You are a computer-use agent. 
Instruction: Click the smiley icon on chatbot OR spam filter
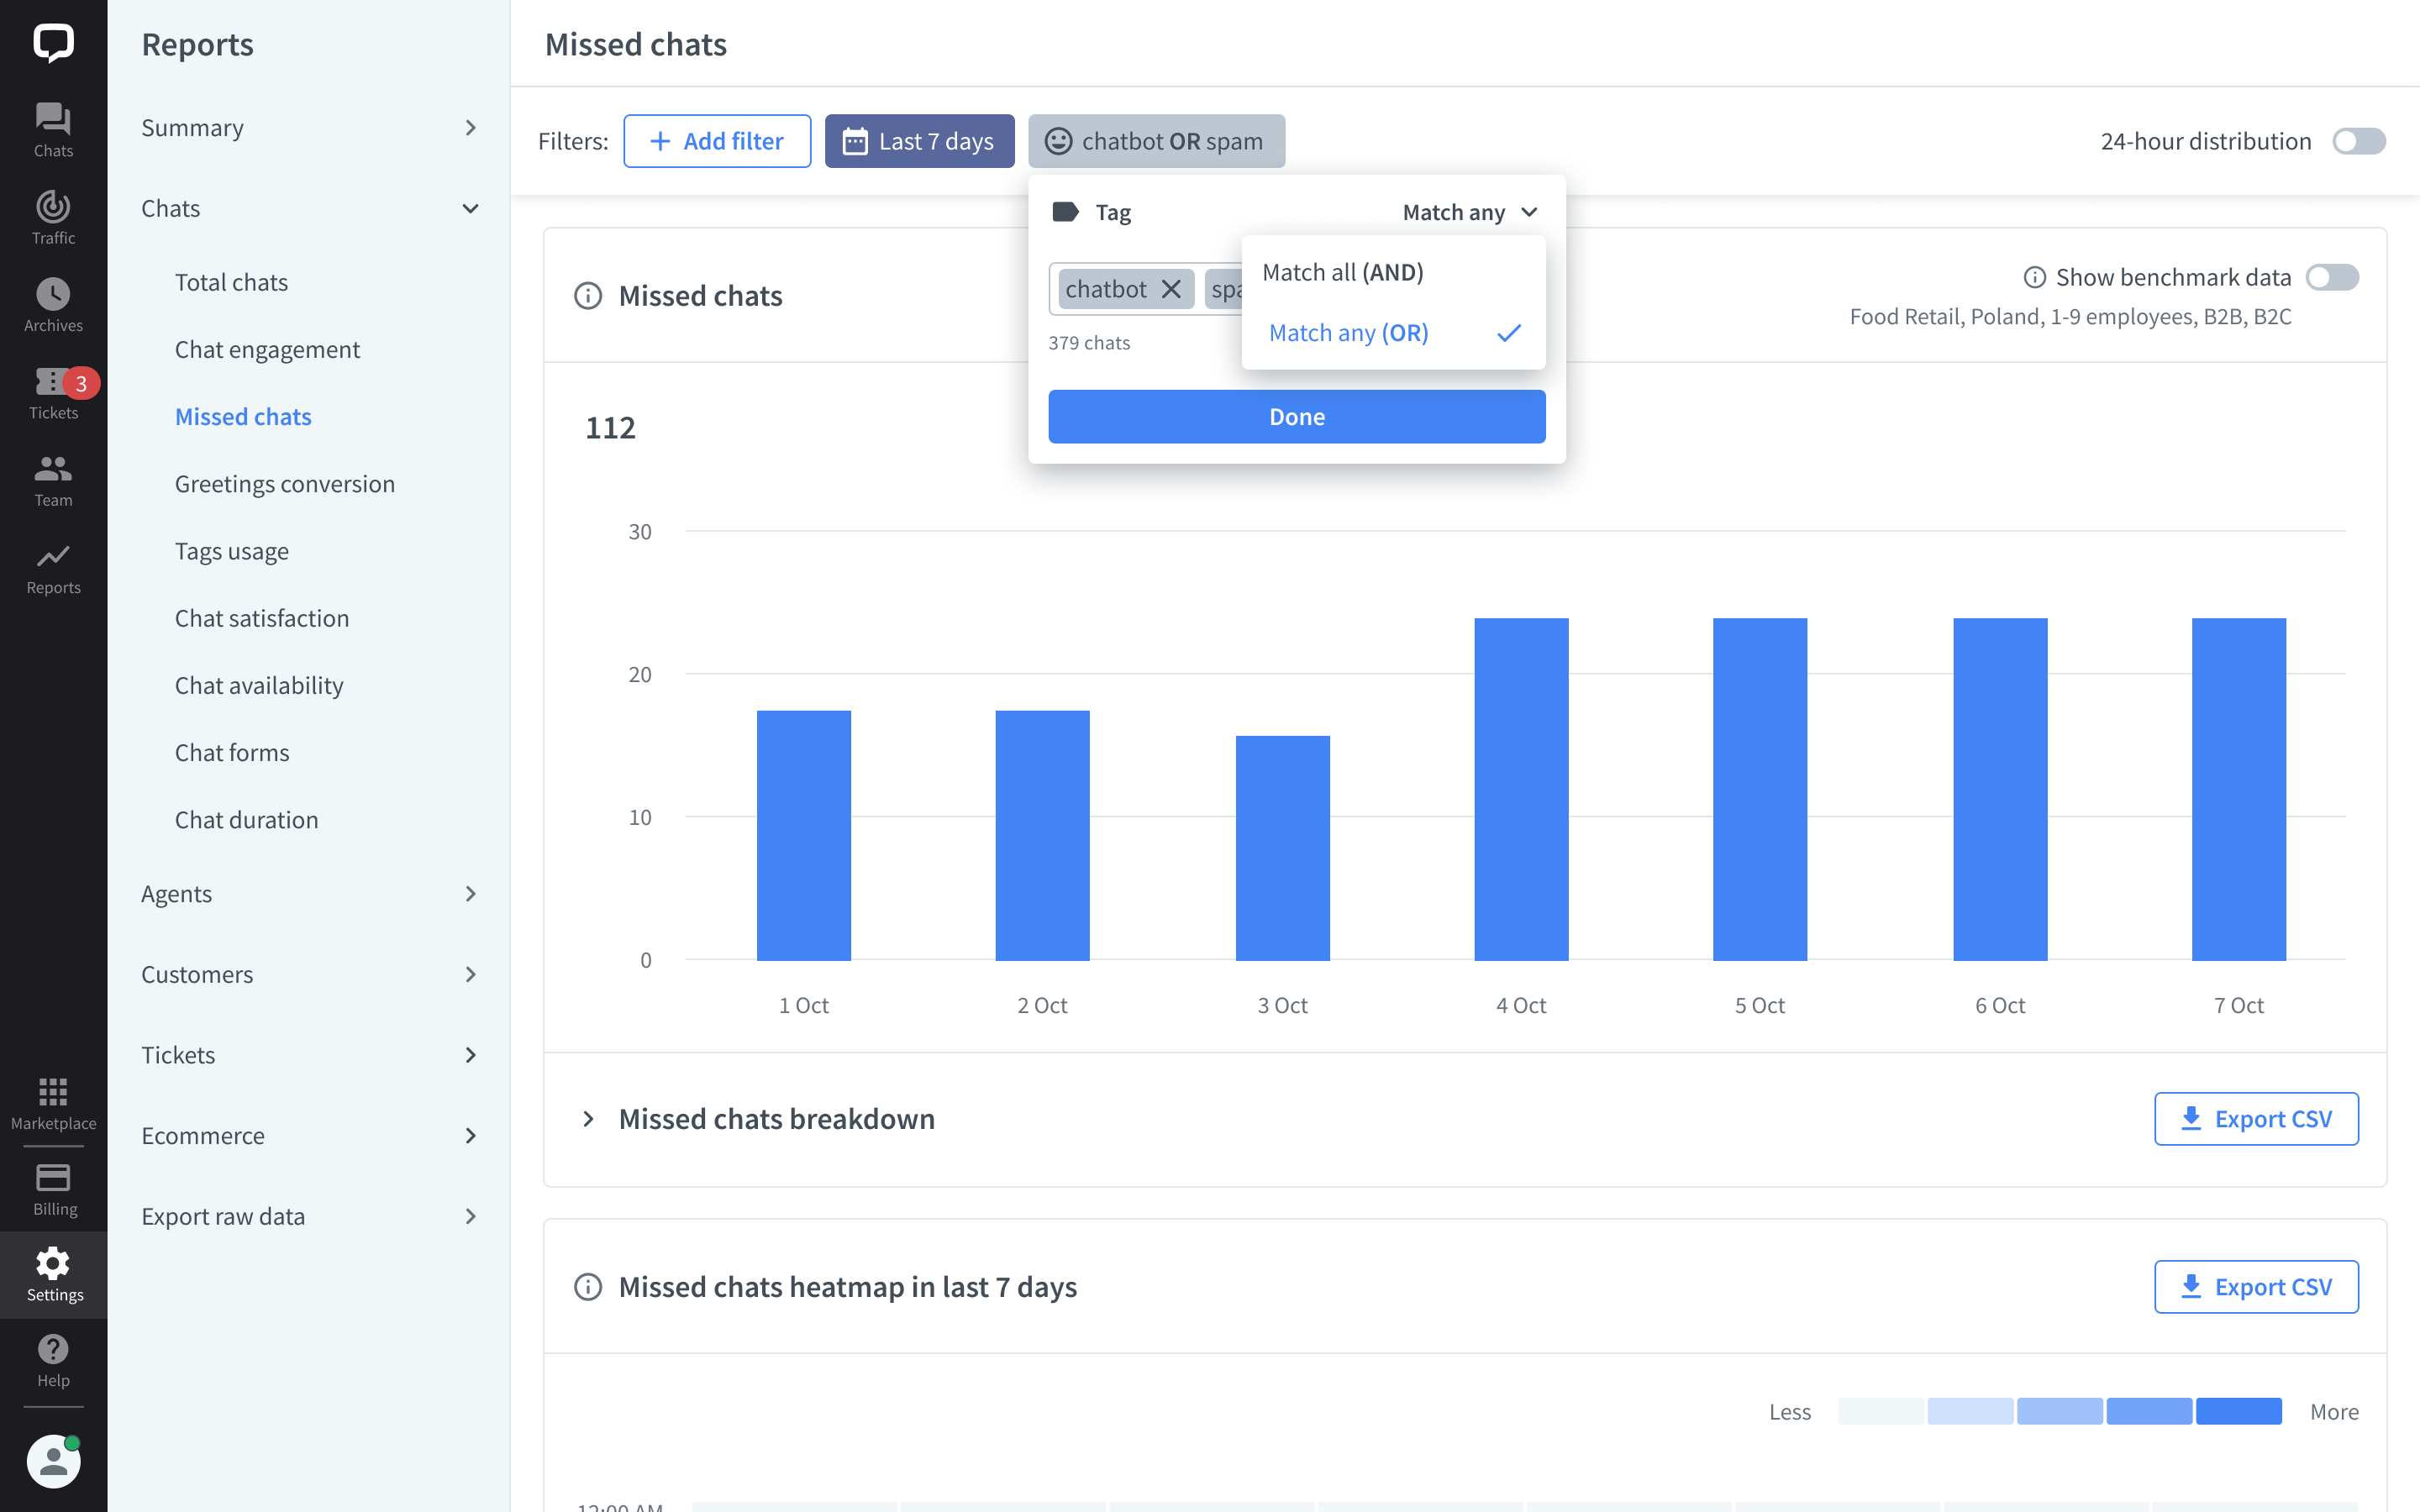point(1058,141)
